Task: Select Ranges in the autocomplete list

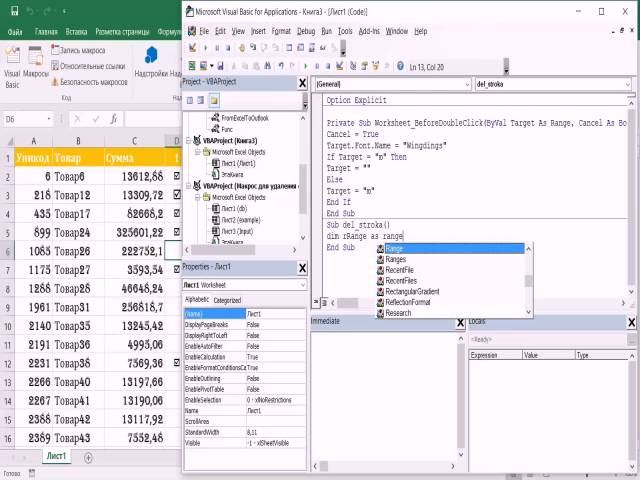Action: (396, 259)
